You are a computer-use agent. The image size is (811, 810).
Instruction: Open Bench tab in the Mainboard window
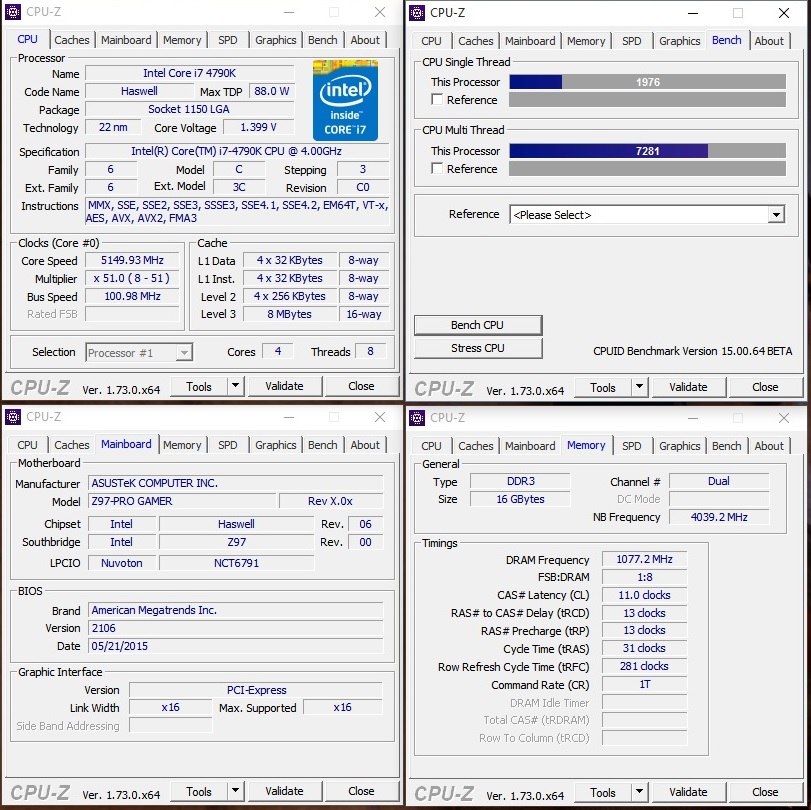point(323,445)
